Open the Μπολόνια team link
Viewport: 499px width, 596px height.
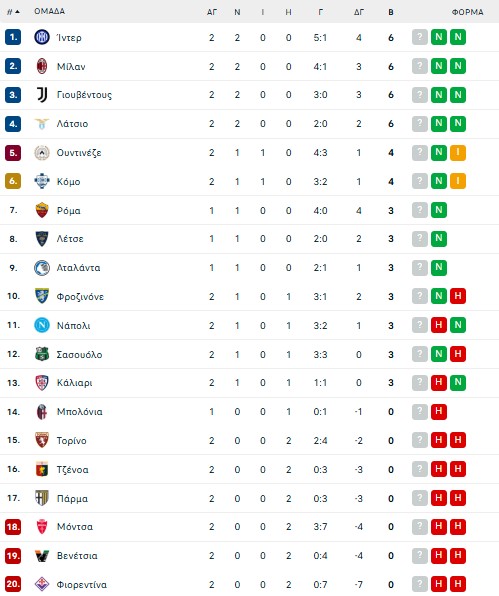pos(79,412)
